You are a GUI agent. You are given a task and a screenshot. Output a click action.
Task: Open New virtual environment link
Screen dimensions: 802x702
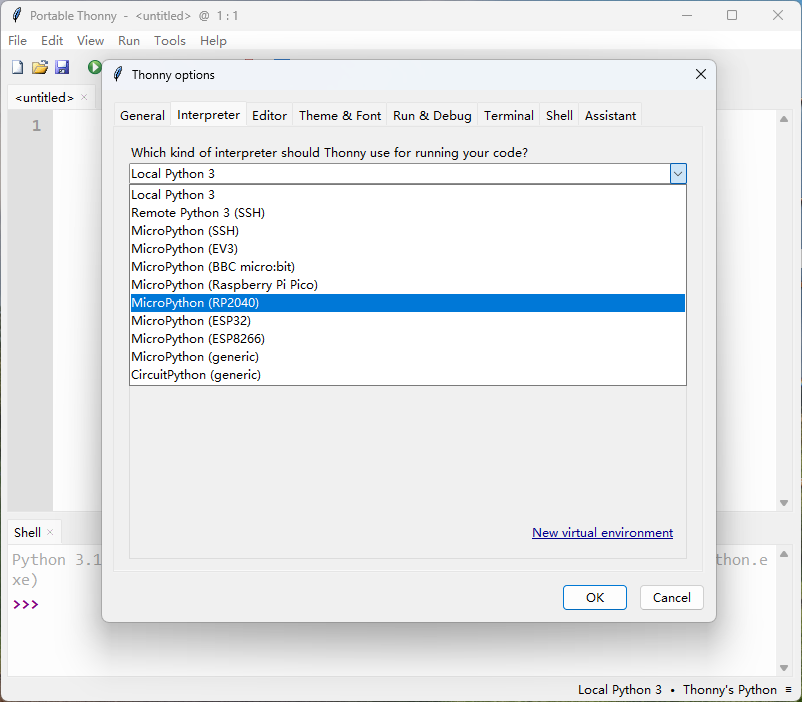pyautogui.click(x=603, y=533)
